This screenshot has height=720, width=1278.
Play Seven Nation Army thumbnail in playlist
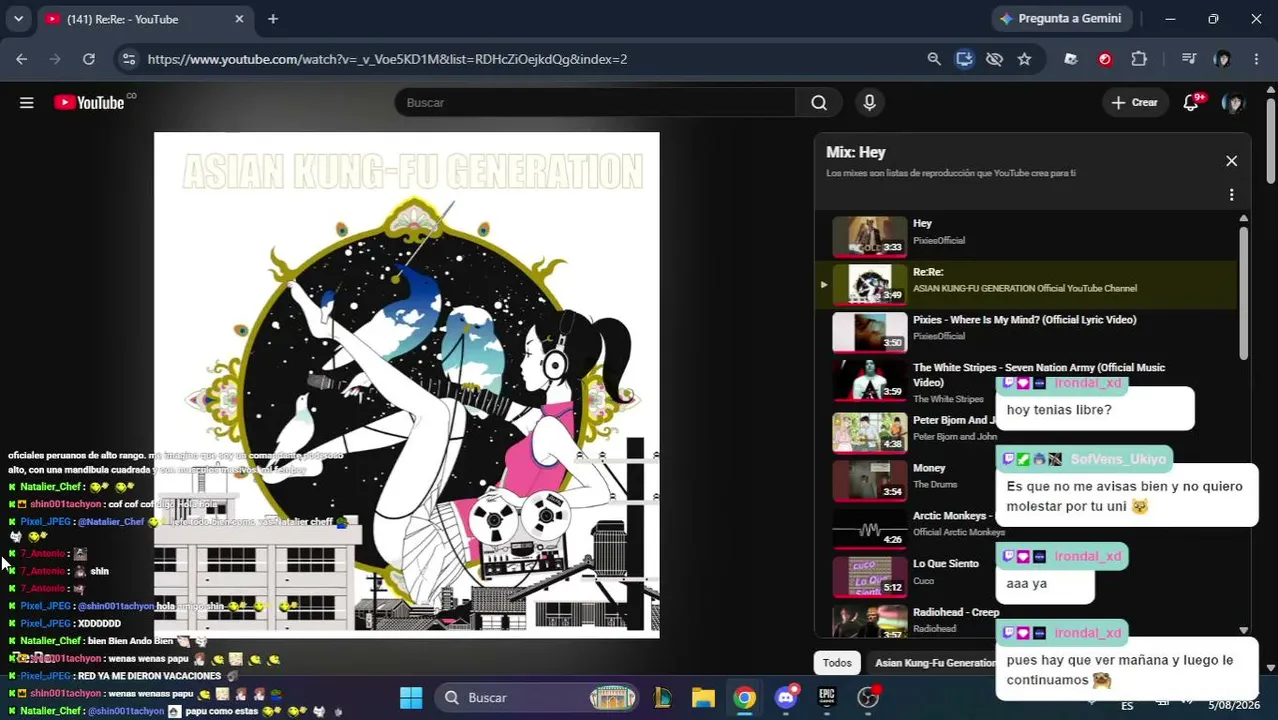point(870,380)
